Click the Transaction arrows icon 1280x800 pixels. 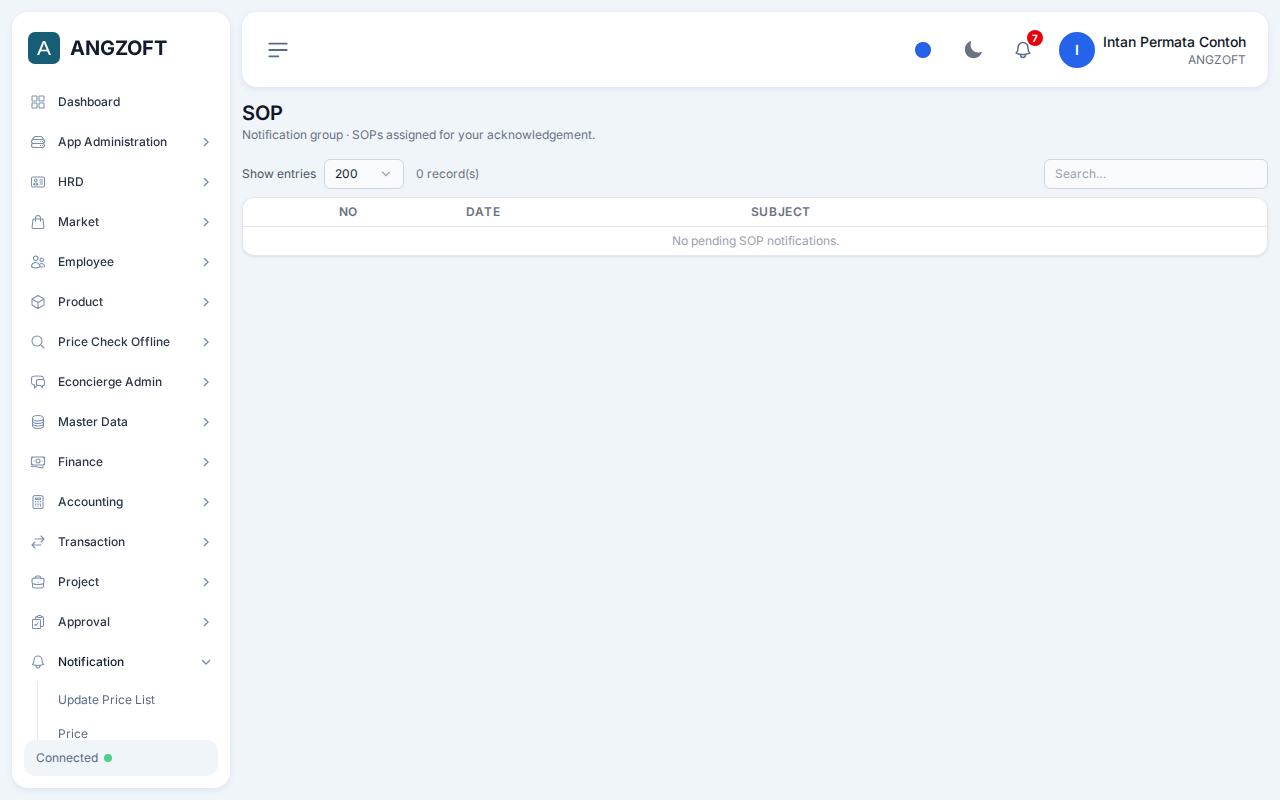[38, 542]
